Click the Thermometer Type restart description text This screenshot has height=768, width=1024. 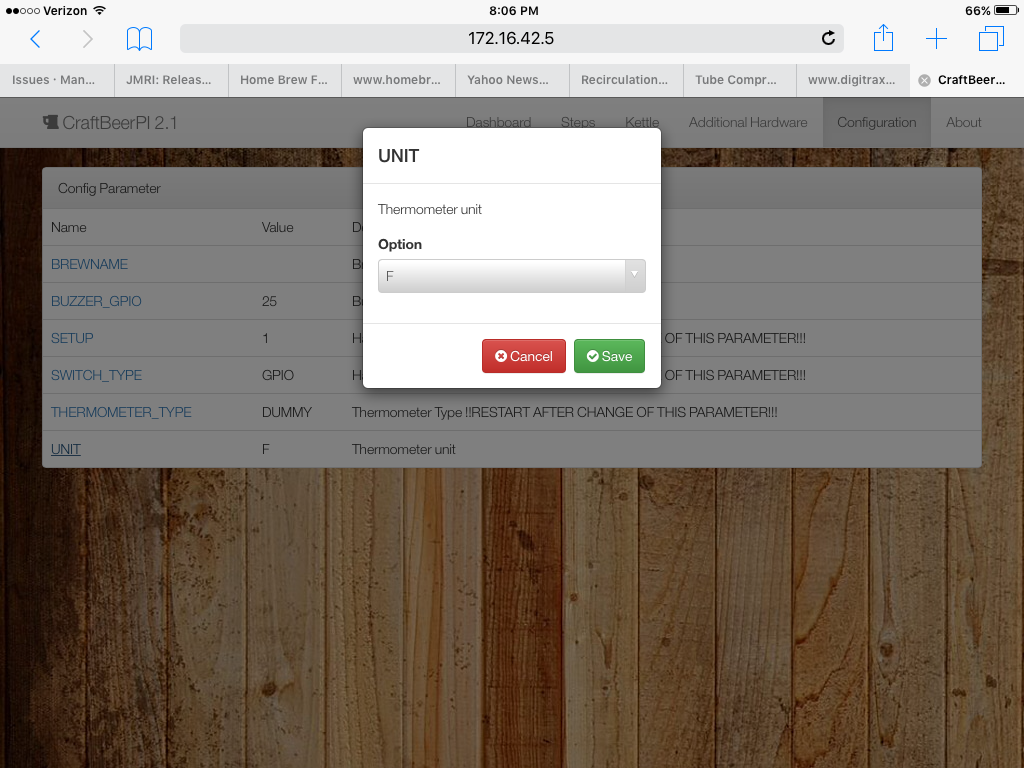[565, 412]
